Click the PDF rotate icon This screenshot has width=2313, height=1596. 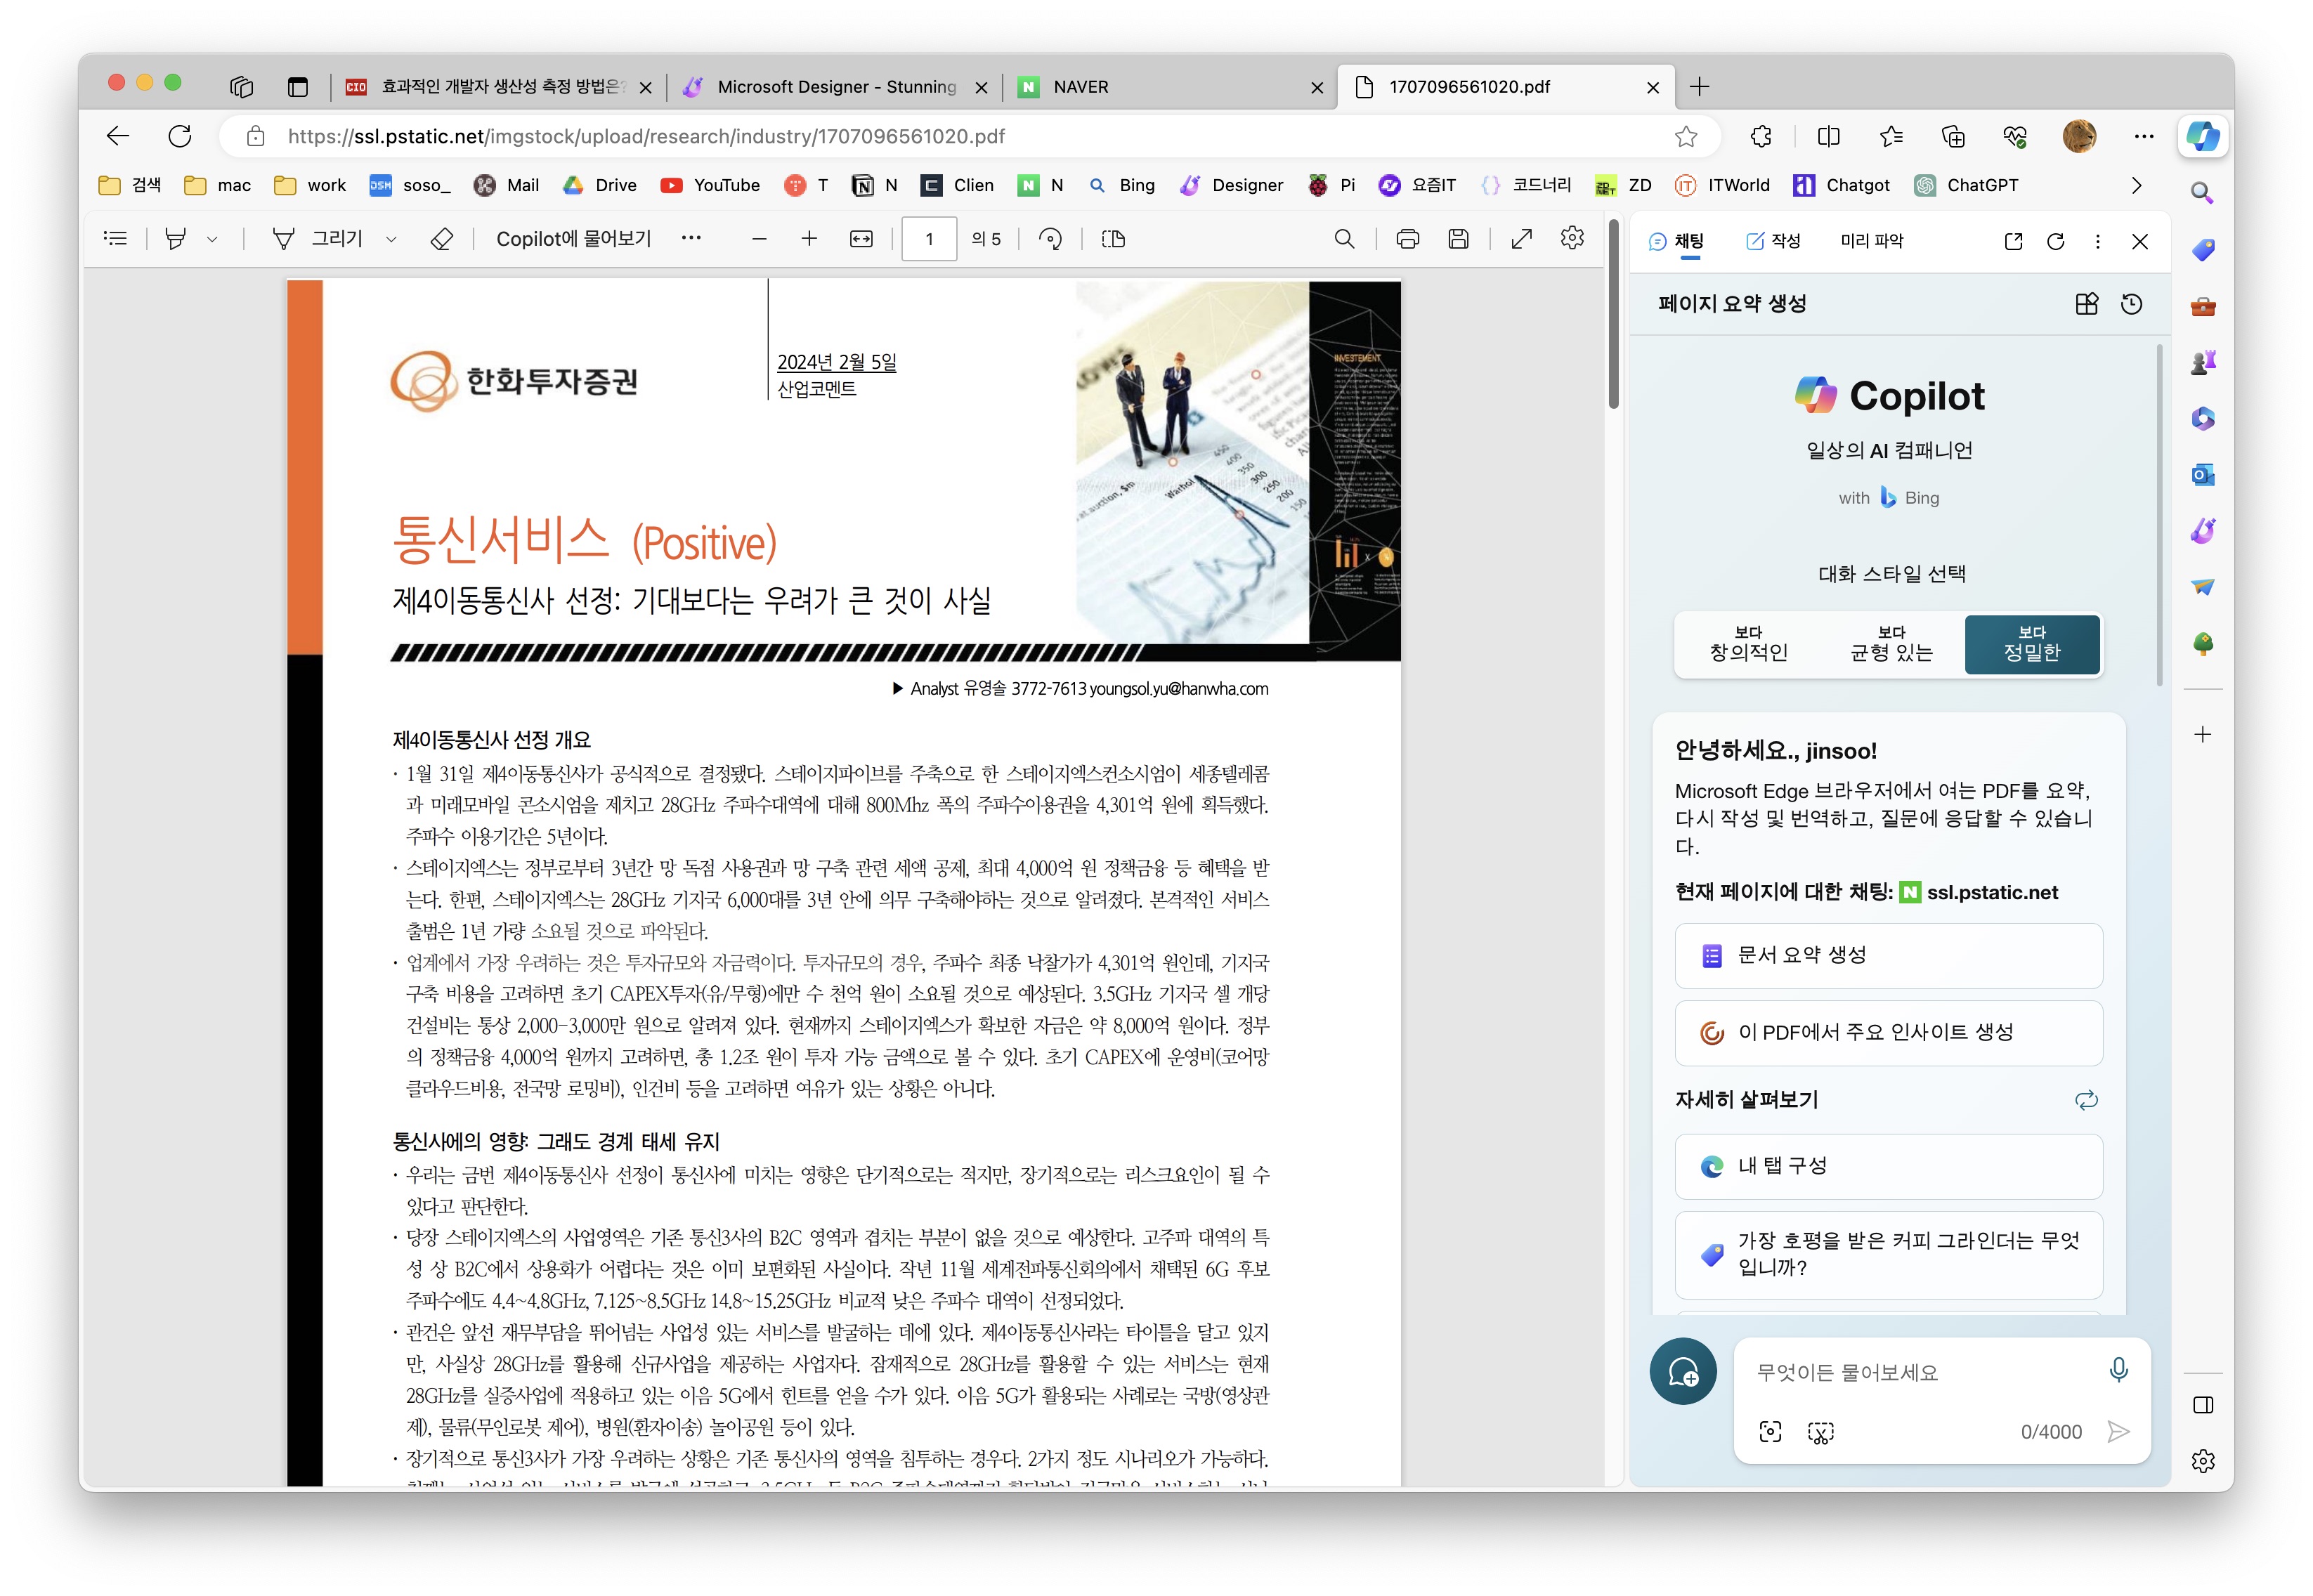pyautogui.click(x=1050, y=239)
